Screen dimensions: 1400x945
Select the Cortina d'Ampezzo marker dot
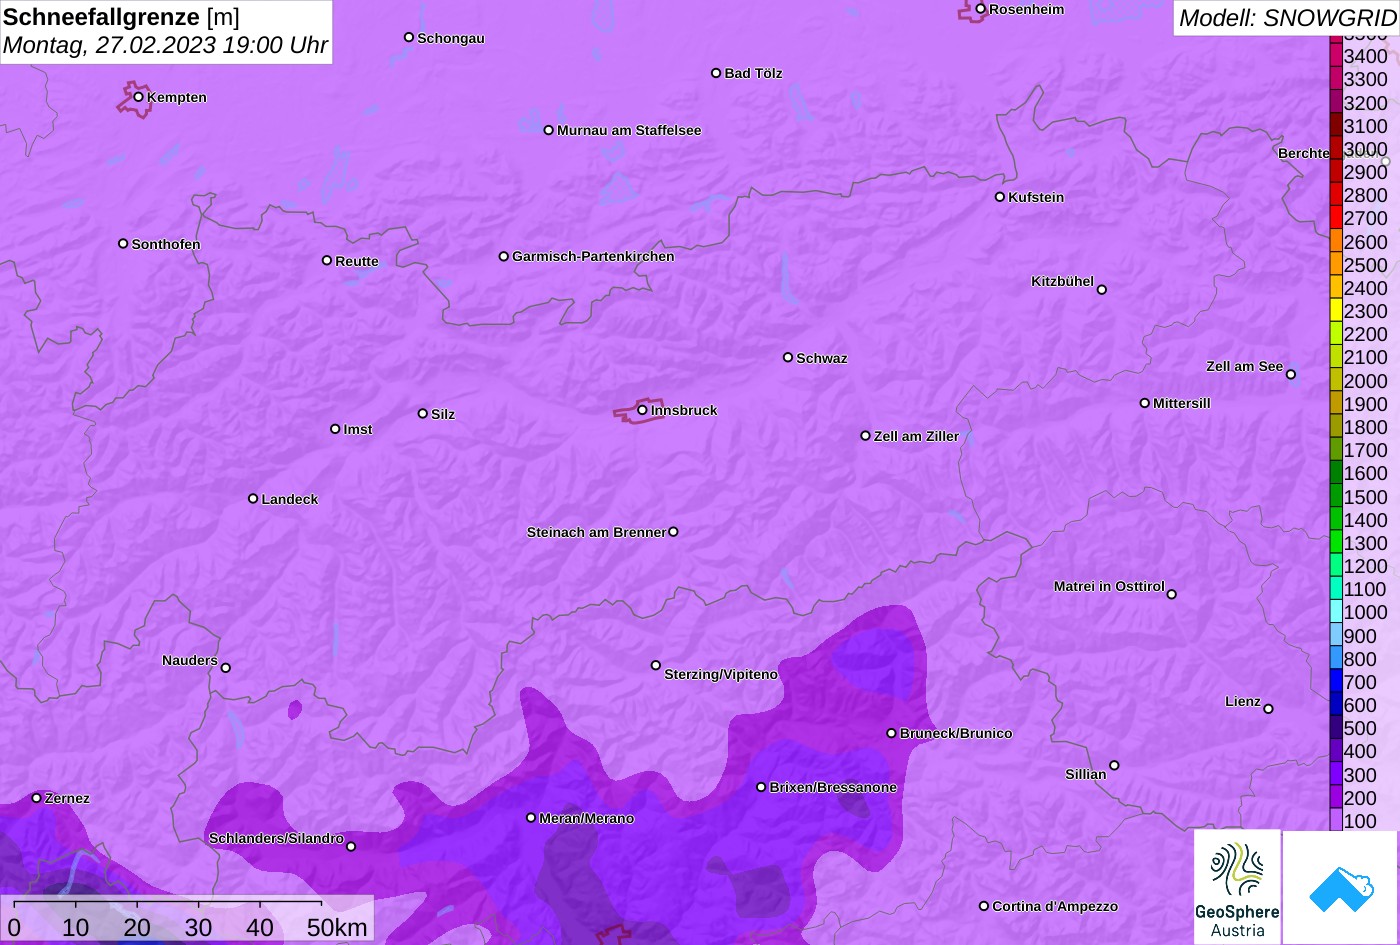pyautogui.click(x=984, y=906)
